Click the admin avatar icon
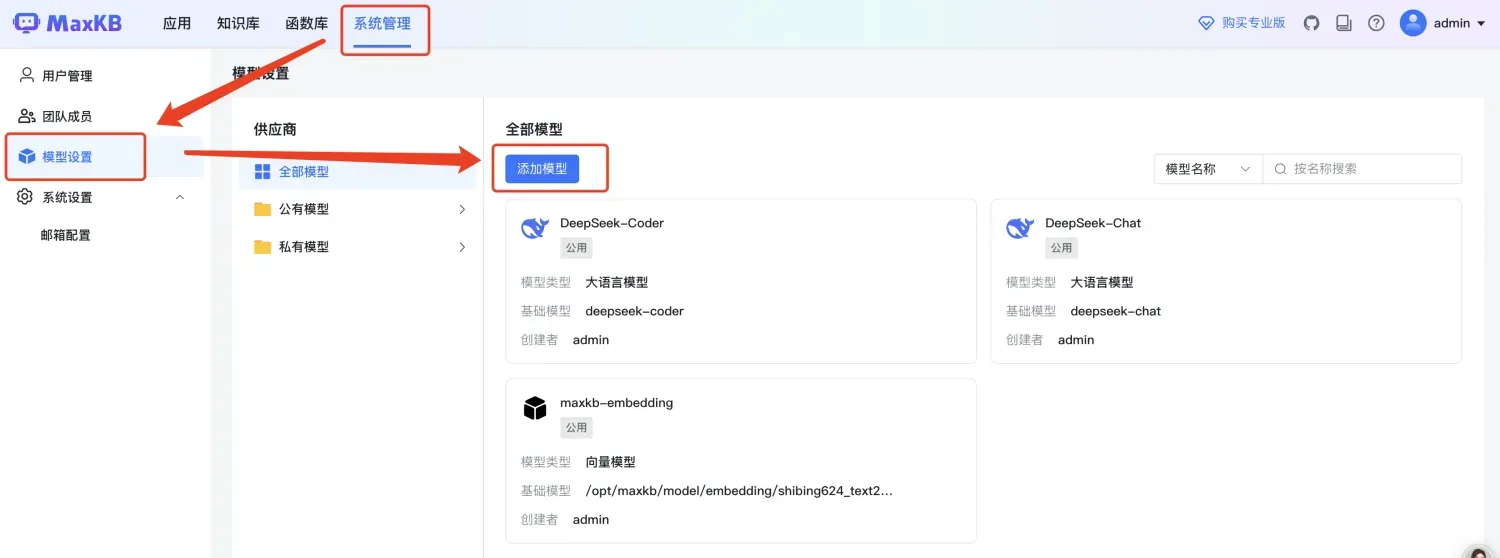The width and height of the screenshot is (1500, 558). pyautogui.click(x=1413, y=23)
